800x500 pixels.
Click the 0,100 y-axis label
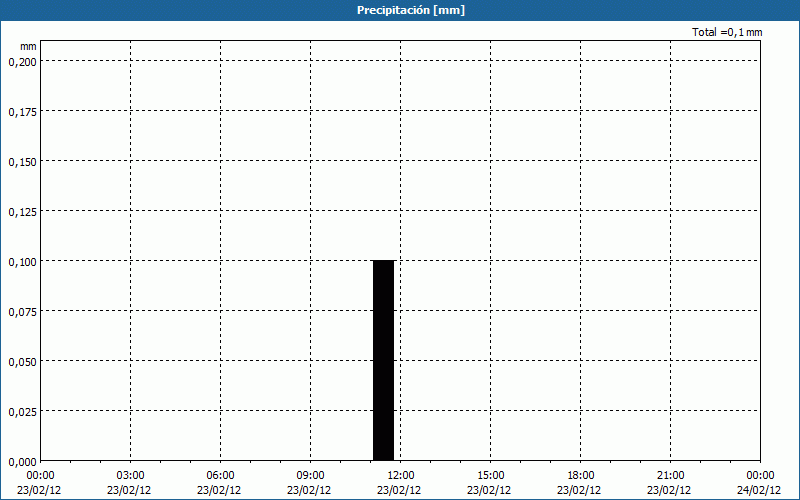pyautogui.click(x=22, y=261)
